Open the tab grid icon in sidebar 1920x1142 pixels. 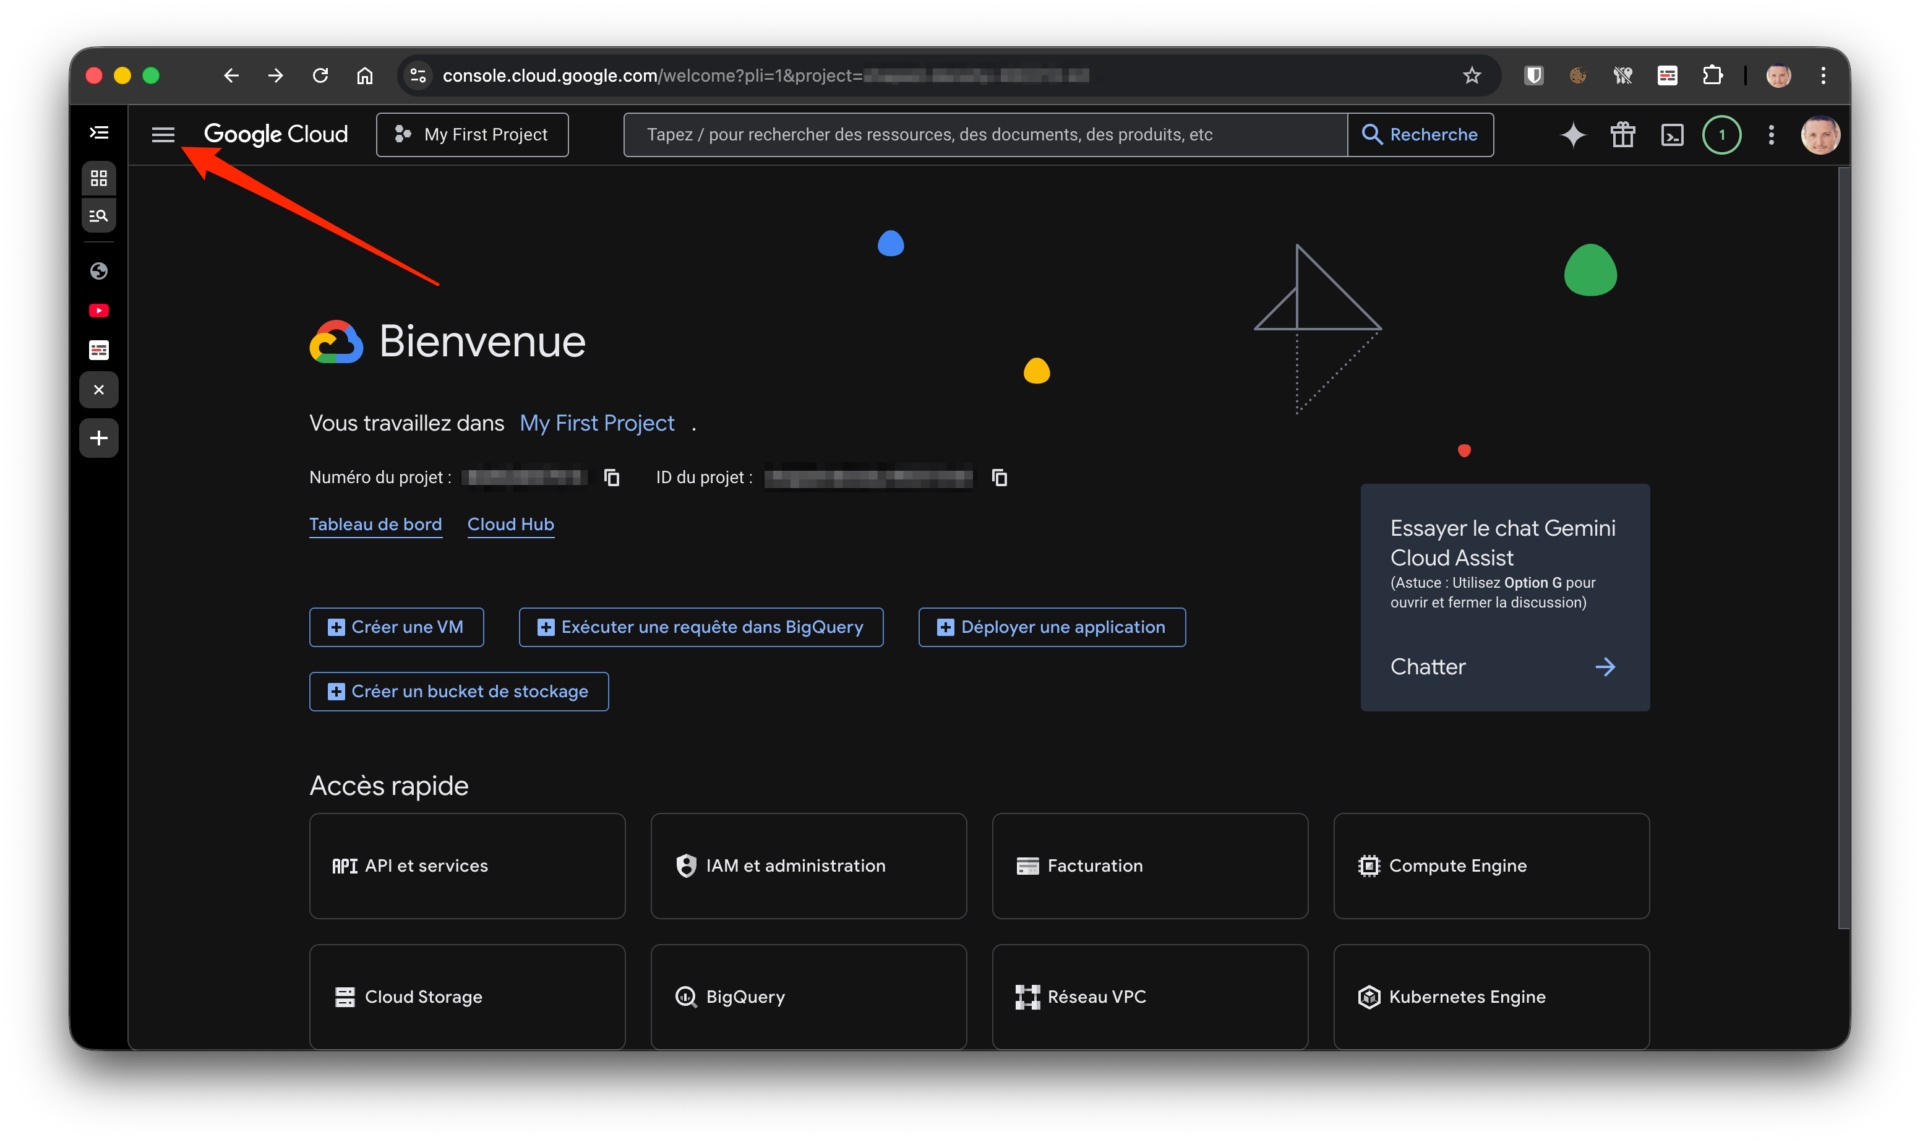click(x=99, y=178)
